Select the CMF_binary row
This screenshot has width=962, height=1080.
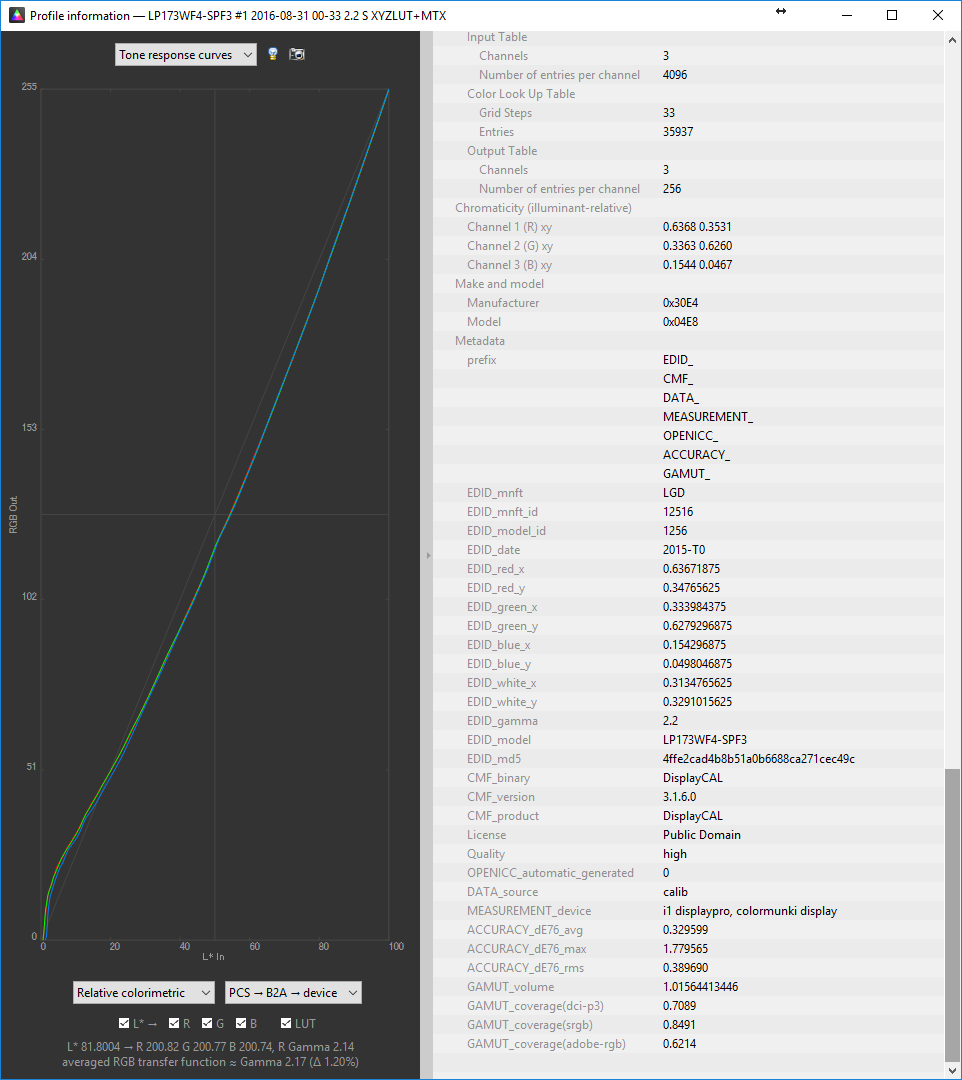[x=689, y=778]
